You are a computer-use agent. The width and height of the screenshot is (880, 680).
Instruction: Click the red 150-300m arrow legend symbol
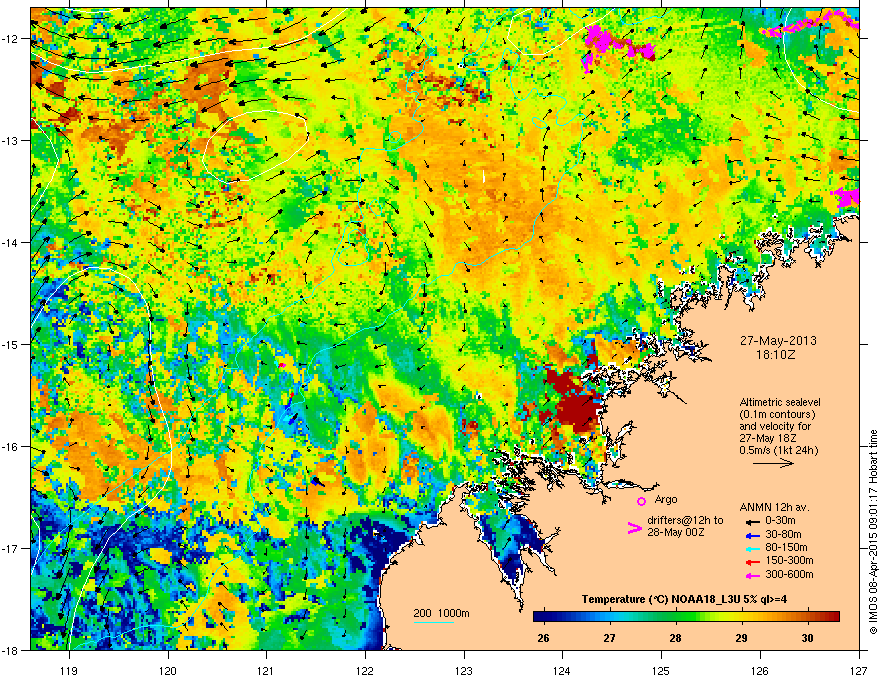(752, 562)
